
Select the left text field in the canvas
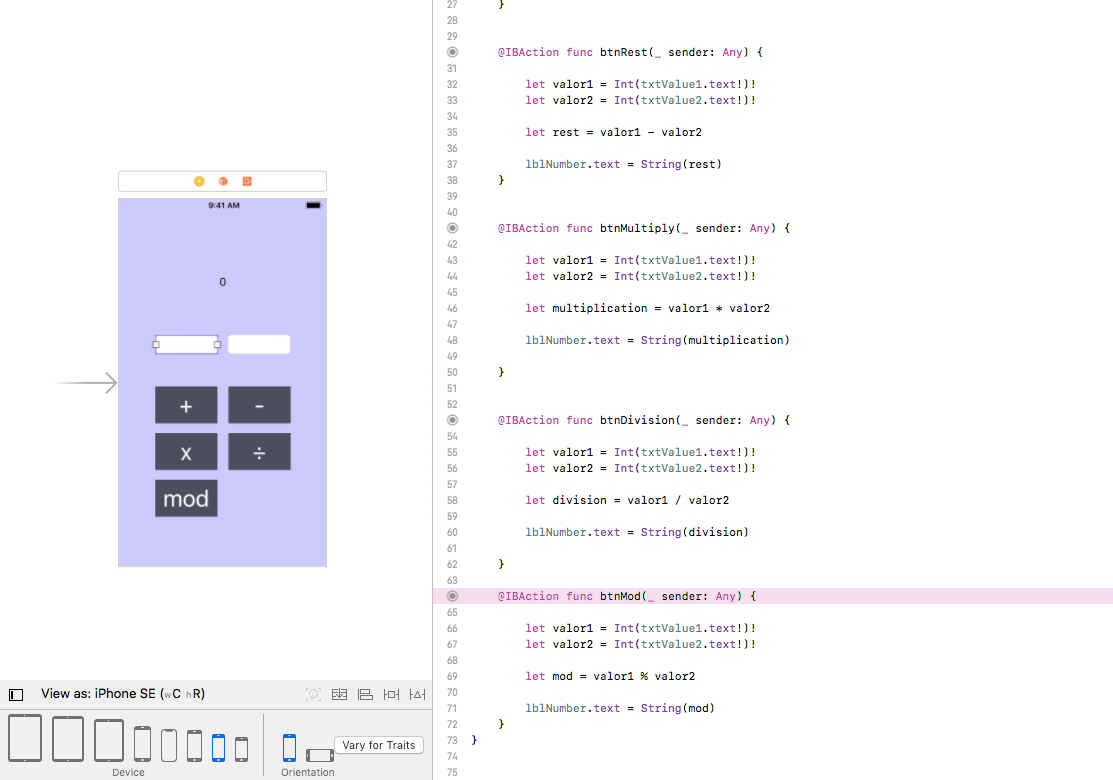click(x=186, y=343)
